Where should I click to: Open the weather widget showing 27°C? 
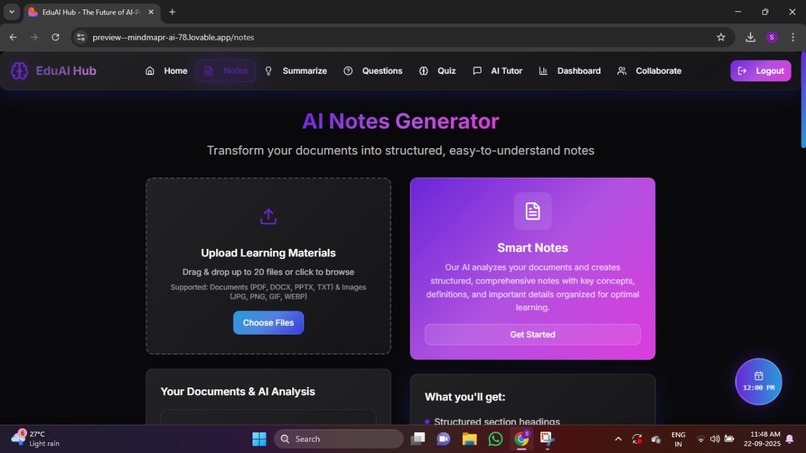35,439
